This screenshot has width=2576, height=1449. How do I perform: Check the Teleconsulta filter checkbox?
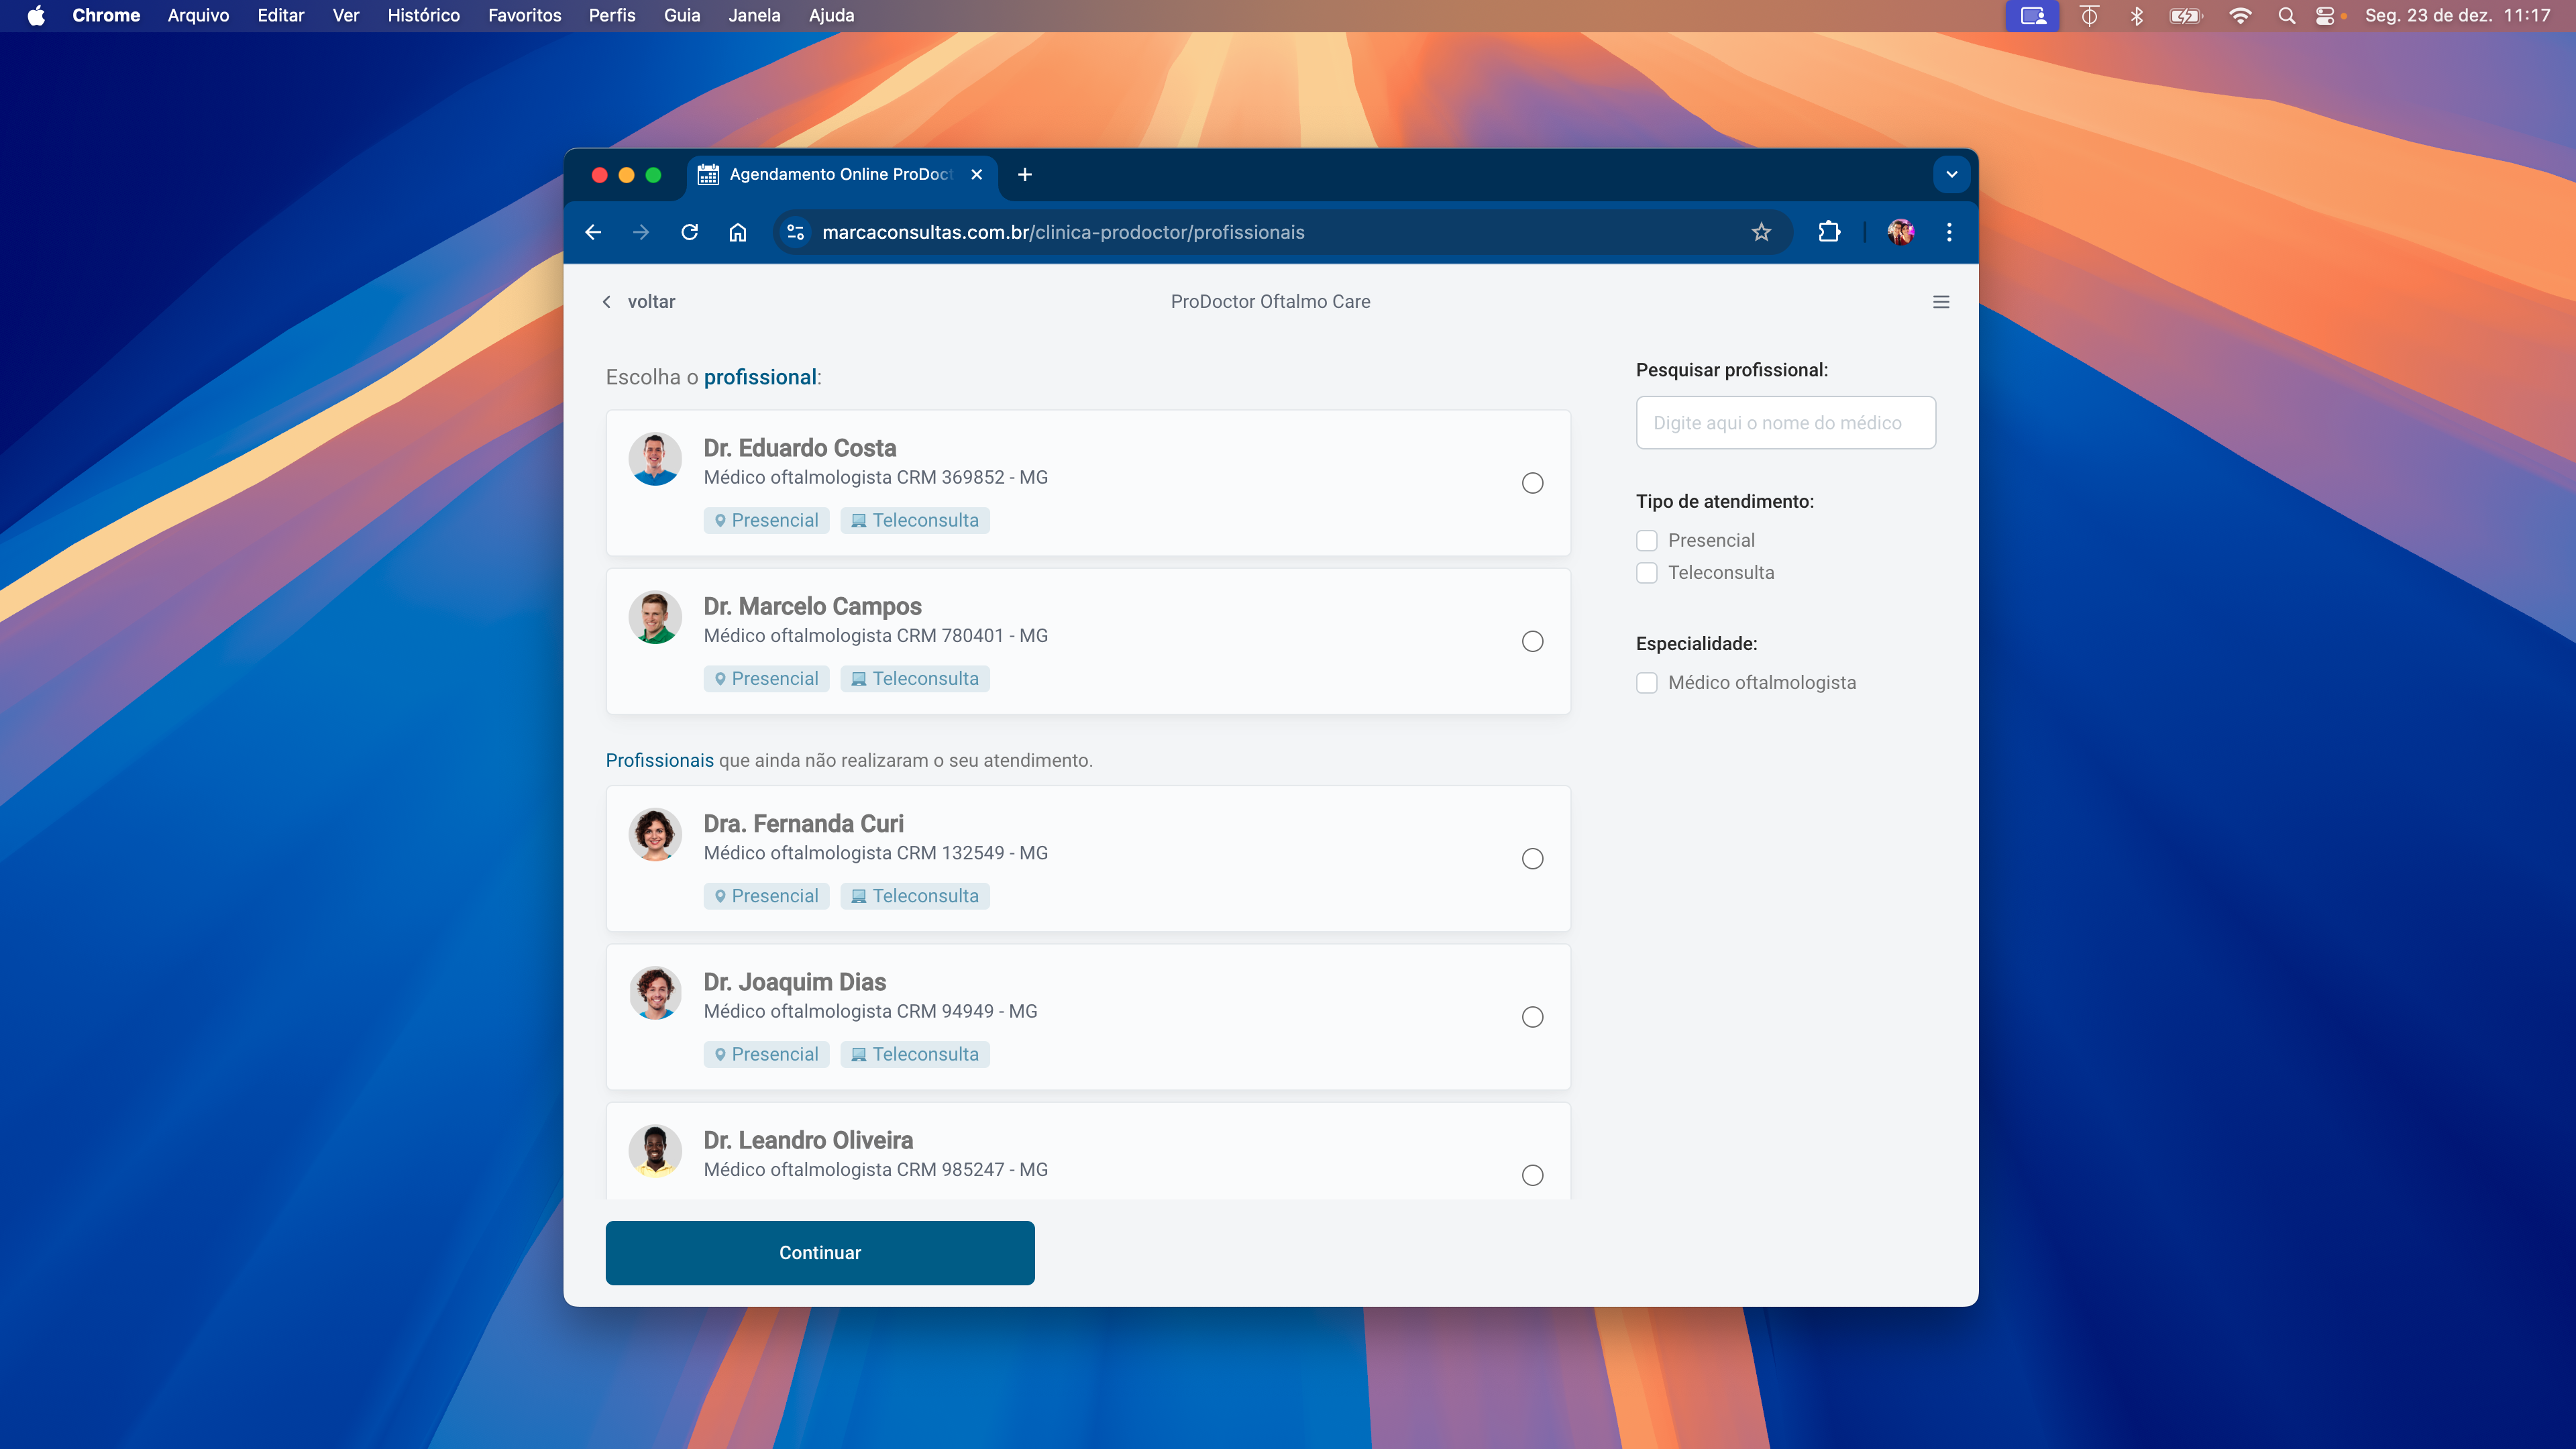point(1646,573)
